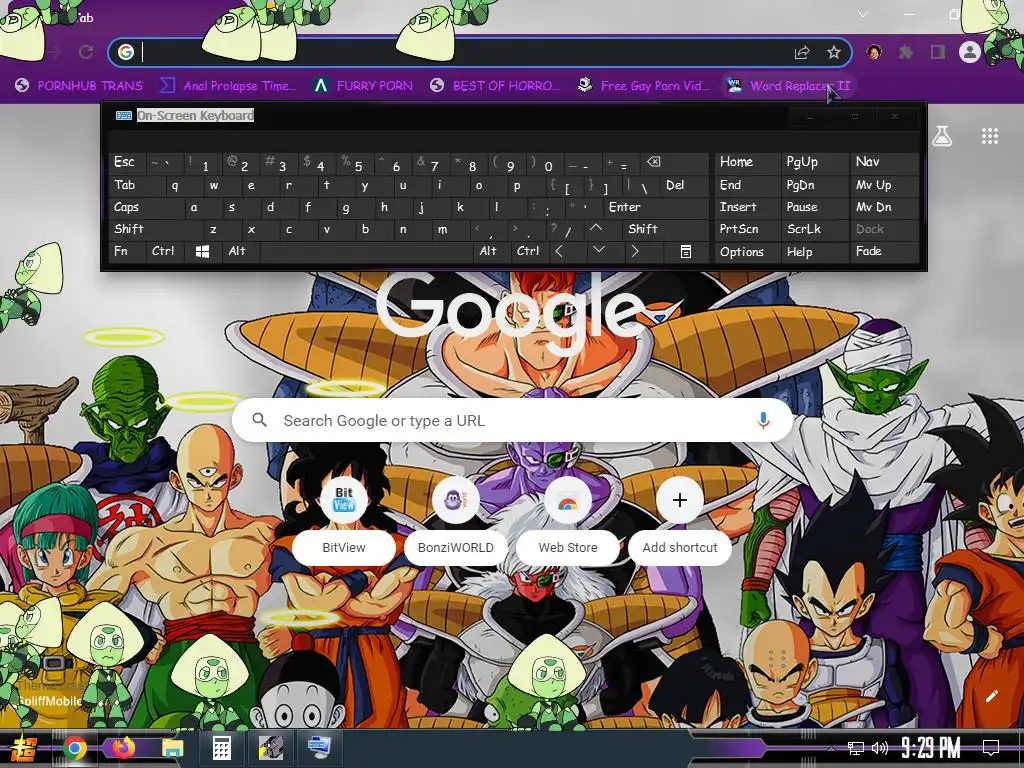The width and height of the screenshot is (1024, 768).
Task: Click the extension avatar icon in toolbar
Action: pos(874,52)
